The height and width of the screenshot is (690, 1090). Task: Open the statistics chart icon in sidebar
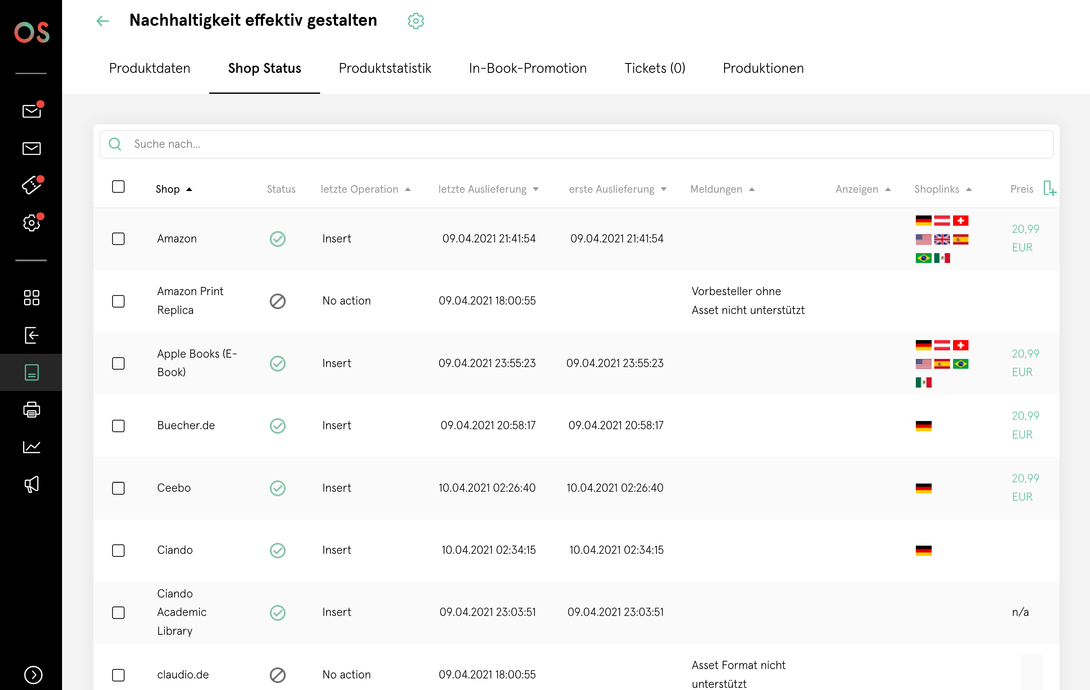click(x=32, y=447)
